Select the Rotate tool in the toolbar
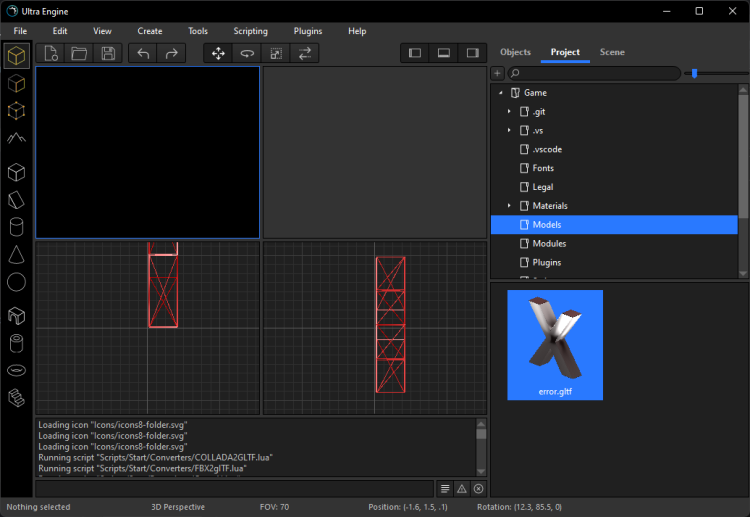The width and height of the screenshot is (750, 517). point(246,53)
